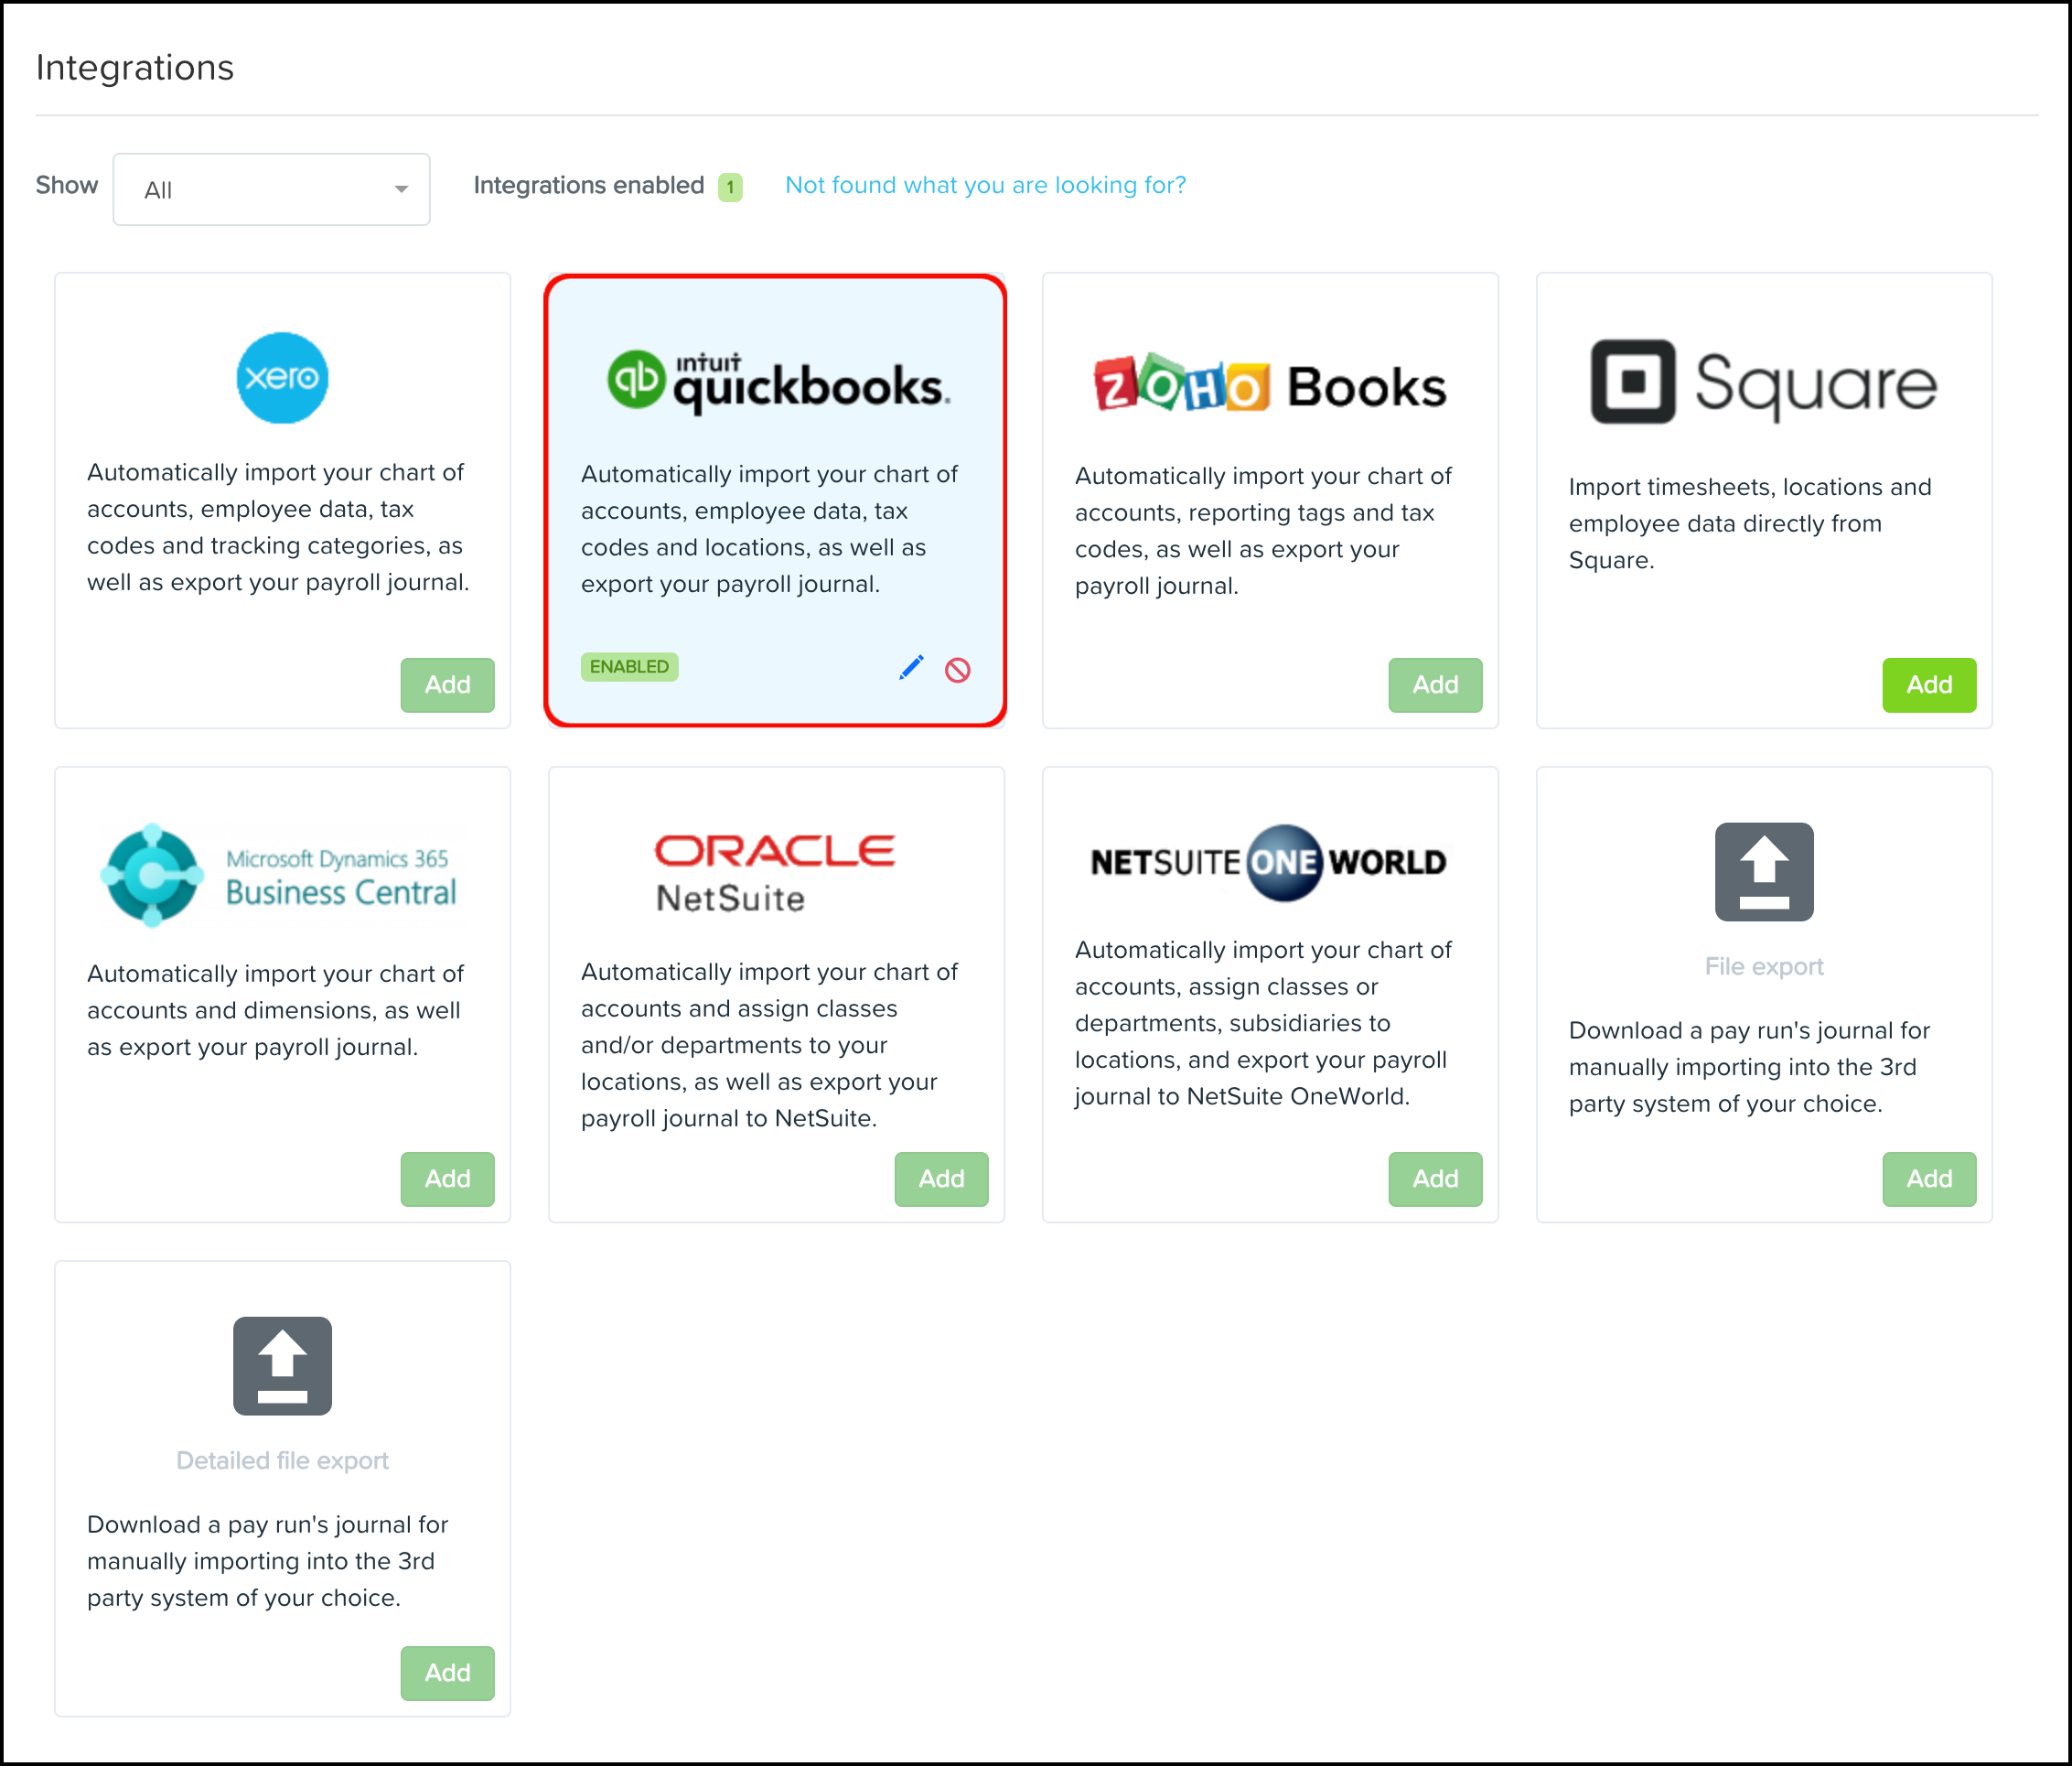Image resolution: width=2072 pixels, height=1766 pixels.
Task: Click the Show dropdown arrow
Action: [x=401, y=189]
